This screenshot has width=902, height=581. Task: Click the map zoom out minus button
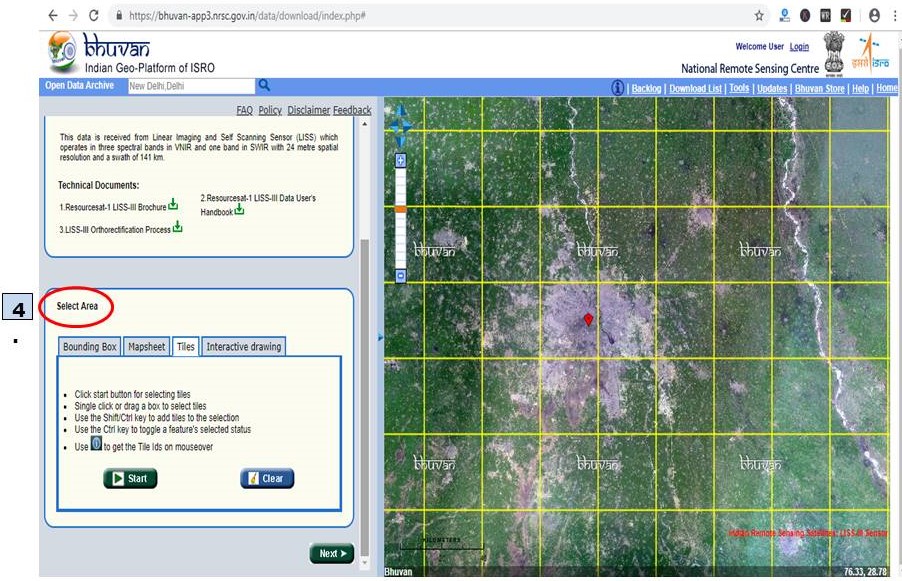(x=401, y=276)
